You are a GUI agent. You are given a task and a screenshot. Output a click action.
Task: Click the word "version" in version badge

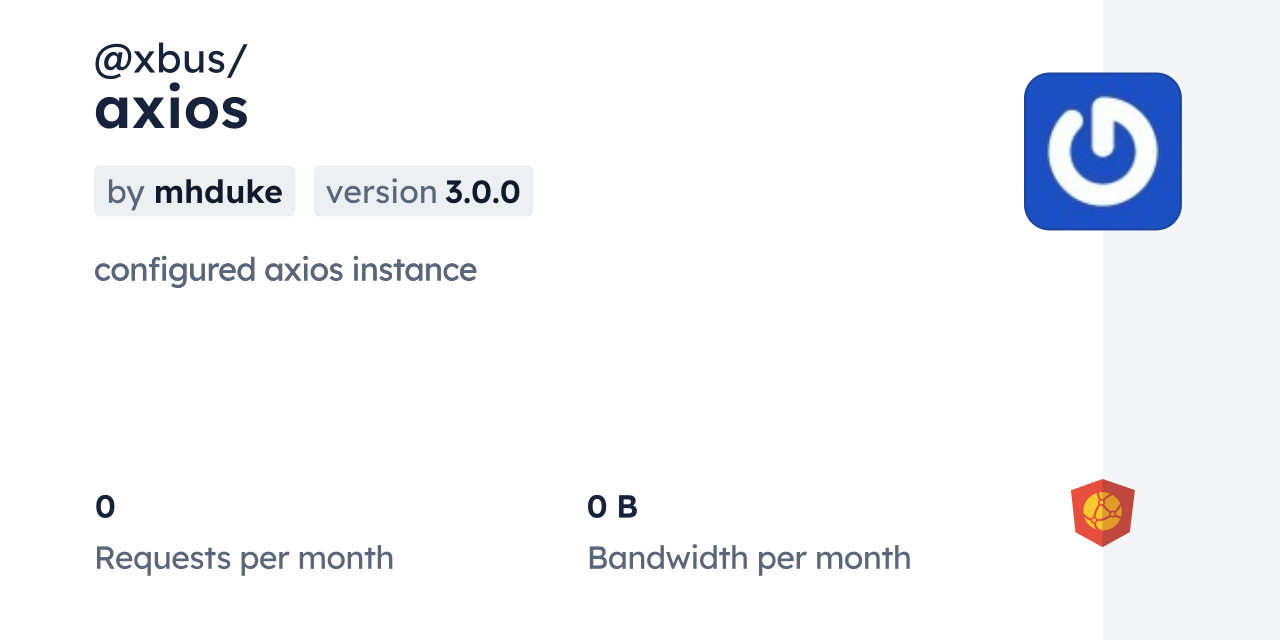381,191
